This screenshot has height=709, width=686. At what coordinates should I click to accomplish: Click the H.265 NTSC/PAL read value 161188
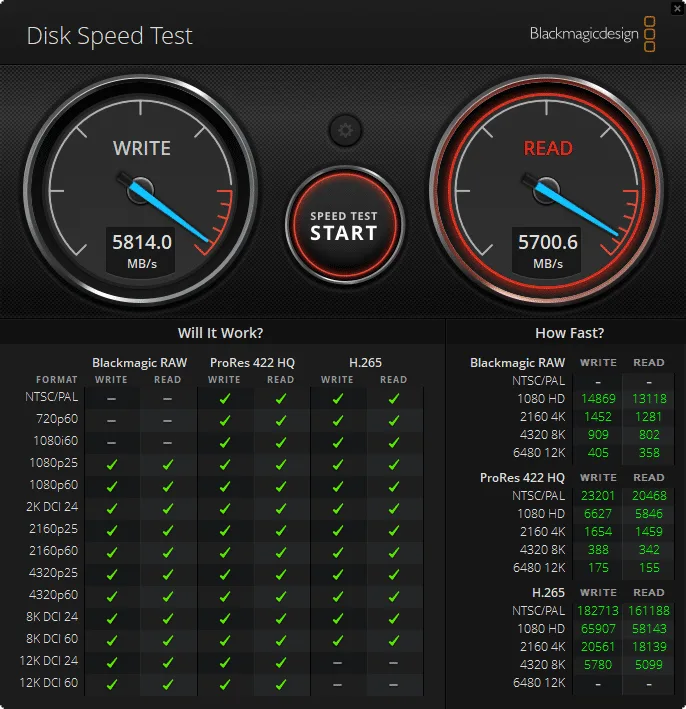(x=649, y=611)
